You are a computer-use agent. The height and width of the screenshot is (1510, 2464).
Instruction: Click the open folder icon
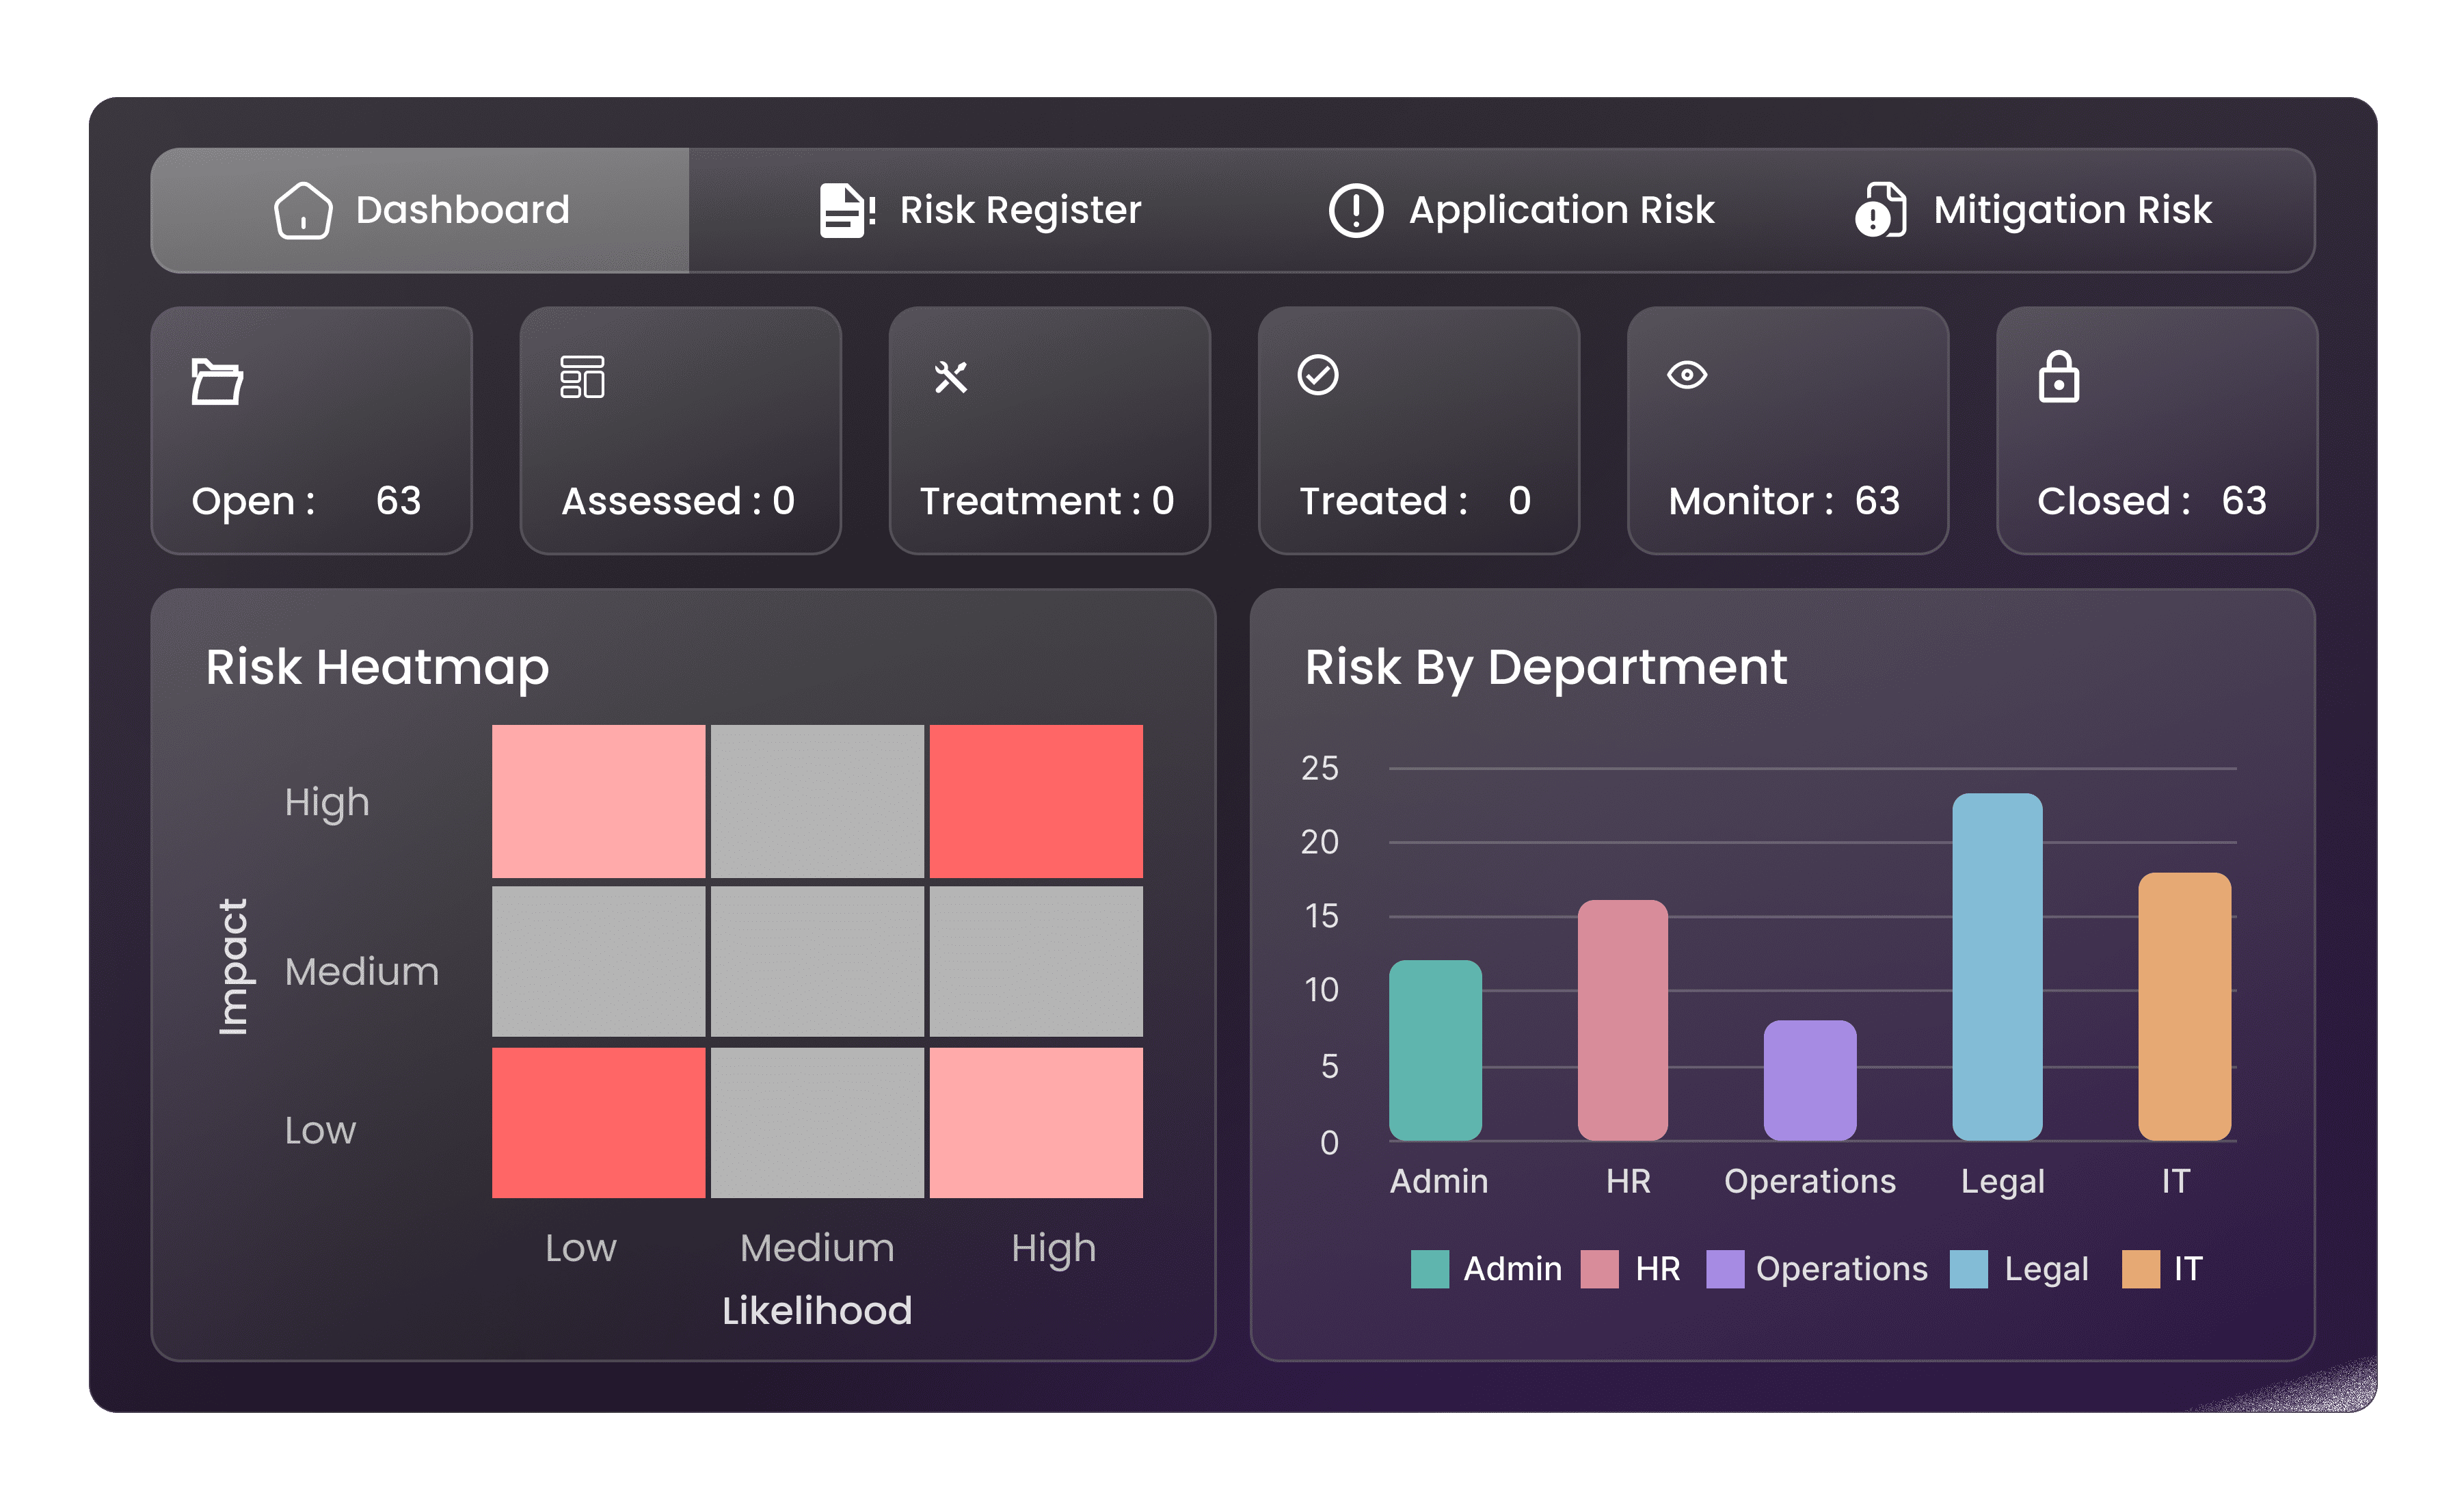click(217, 381)
